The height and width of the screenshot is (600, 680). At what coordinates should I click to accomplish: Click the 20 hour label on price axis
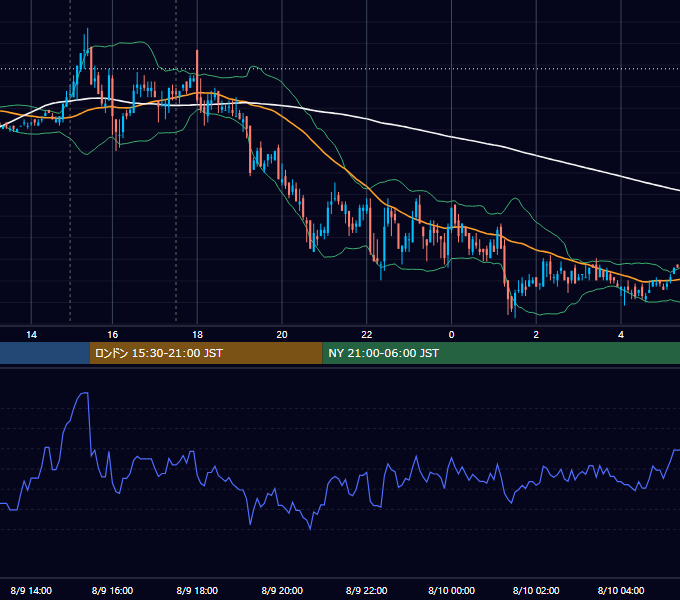click(x=282, y=334)
